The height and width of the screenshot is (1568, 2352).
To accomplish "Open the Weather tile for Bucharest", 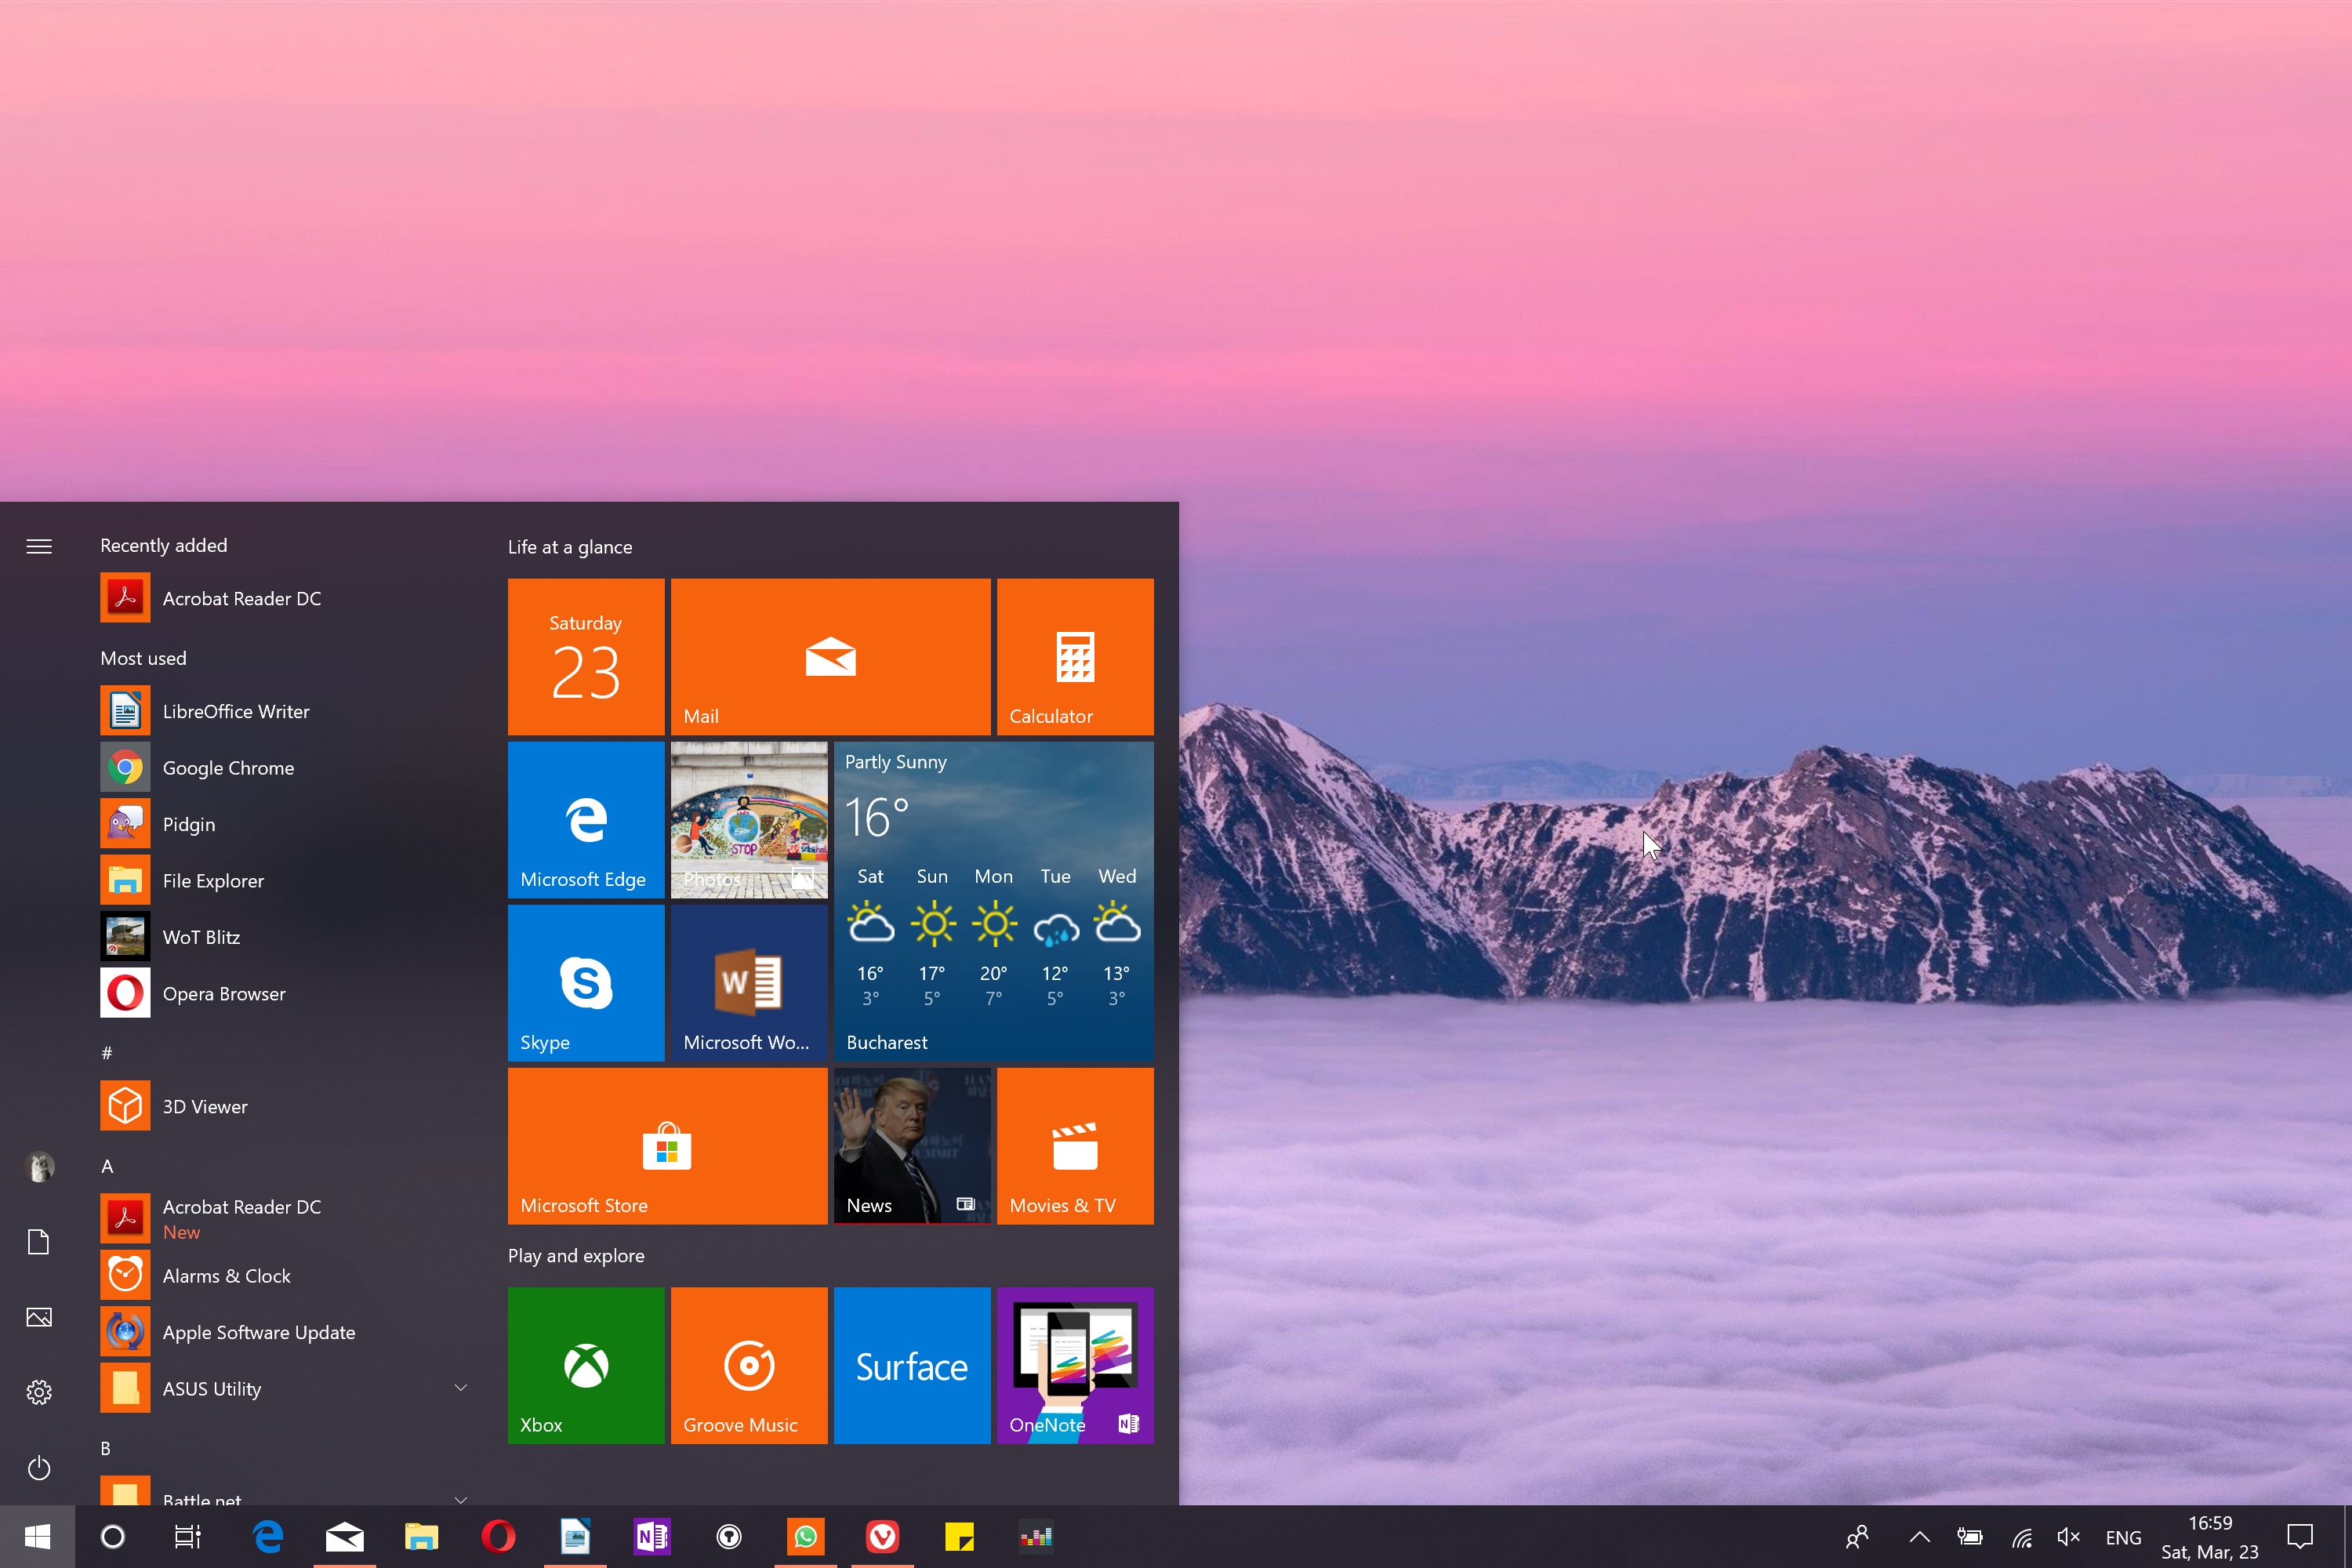I will (994, 901).
